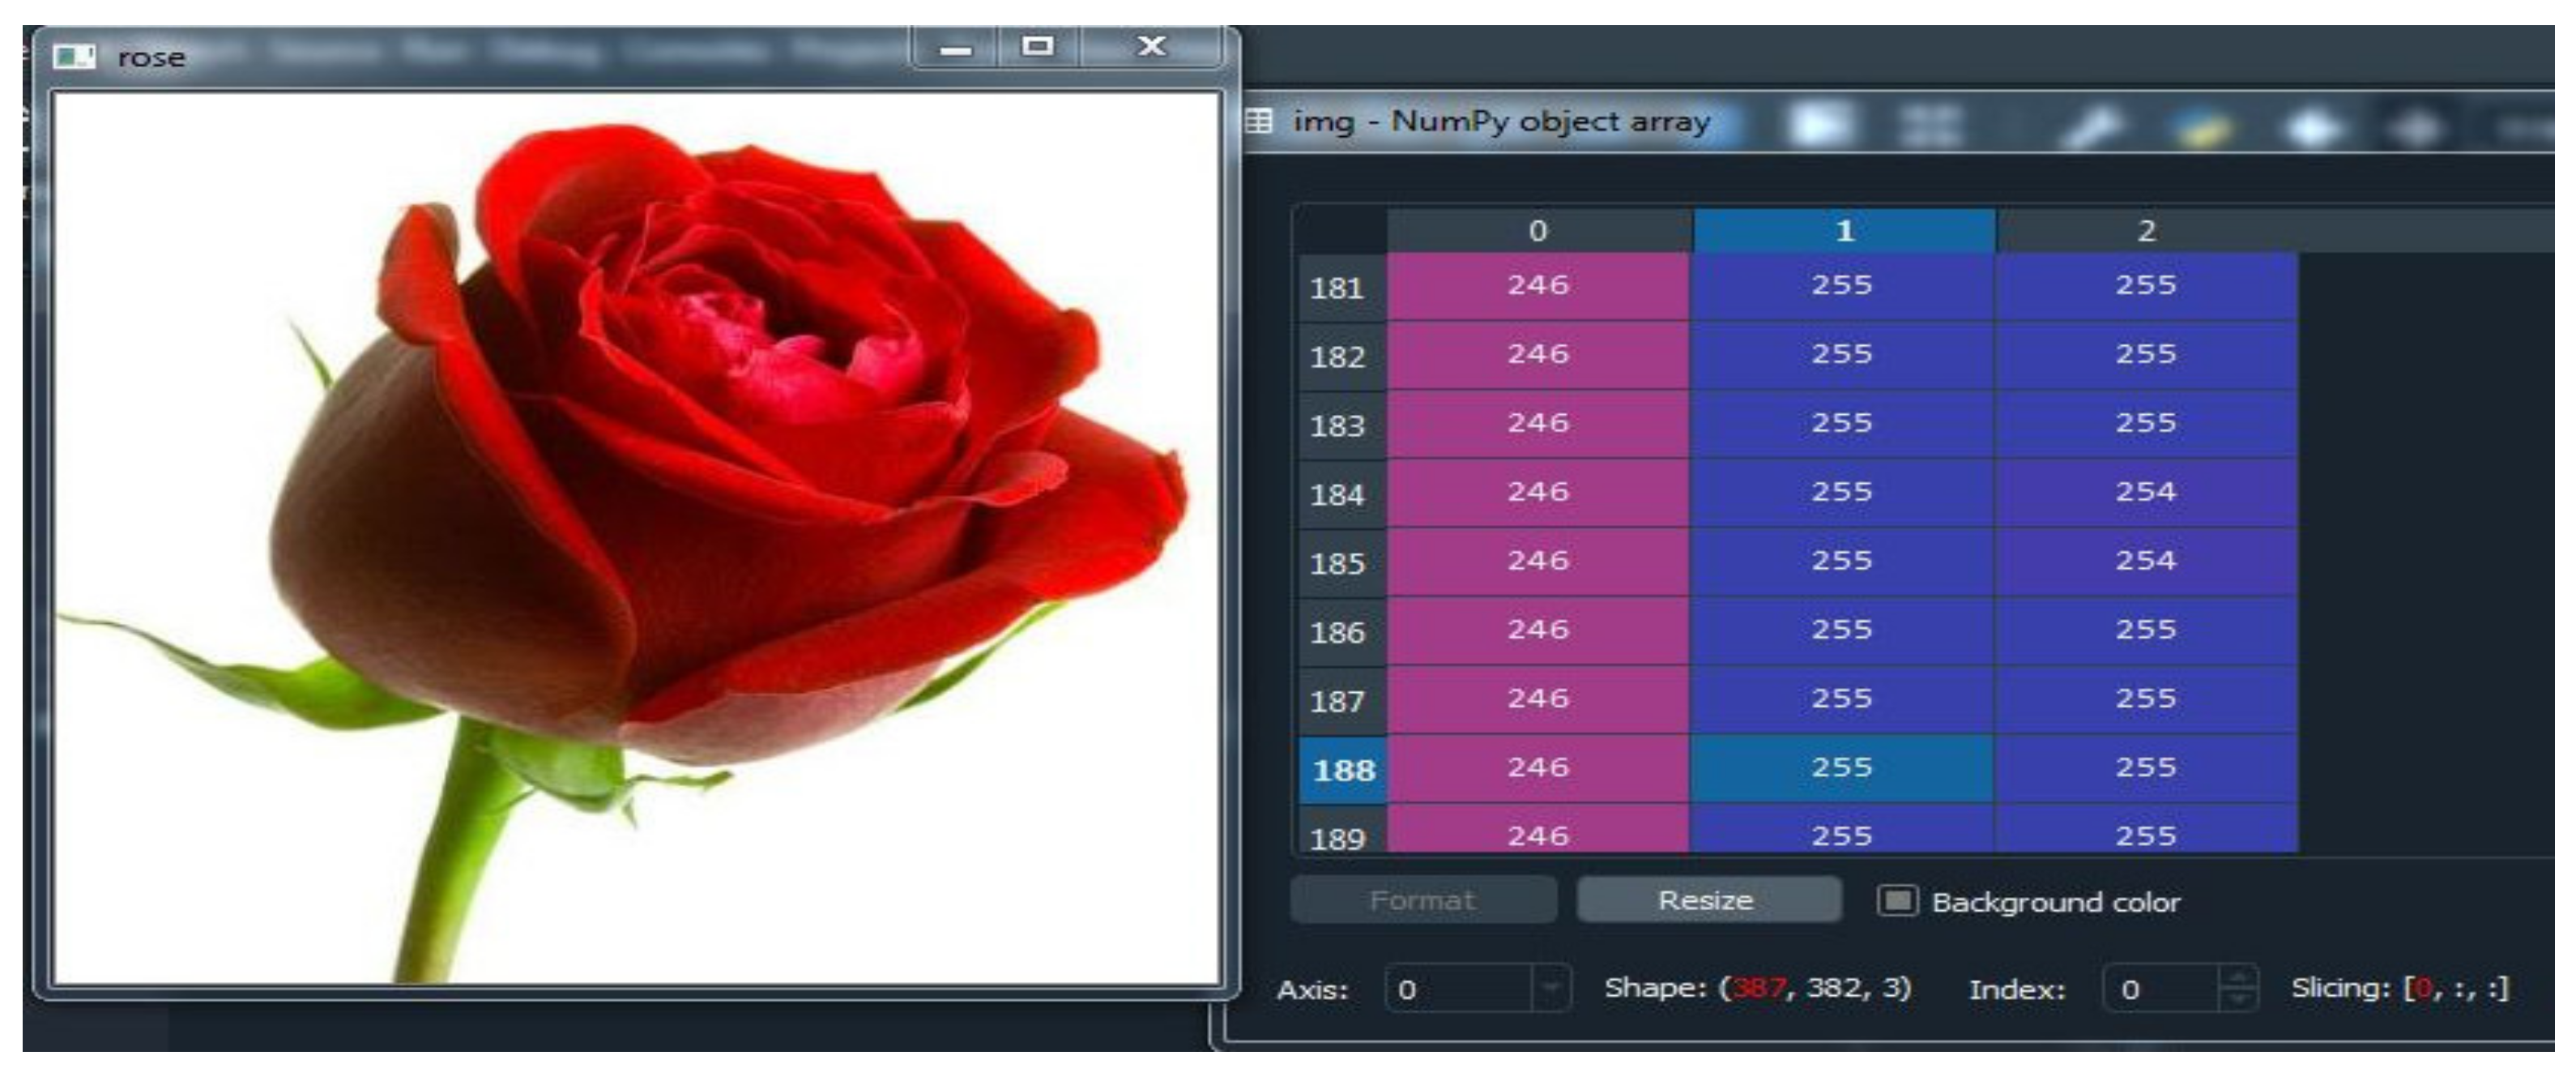Select row header 183
2576x1077 pixels.
[x=1342, y=426]
